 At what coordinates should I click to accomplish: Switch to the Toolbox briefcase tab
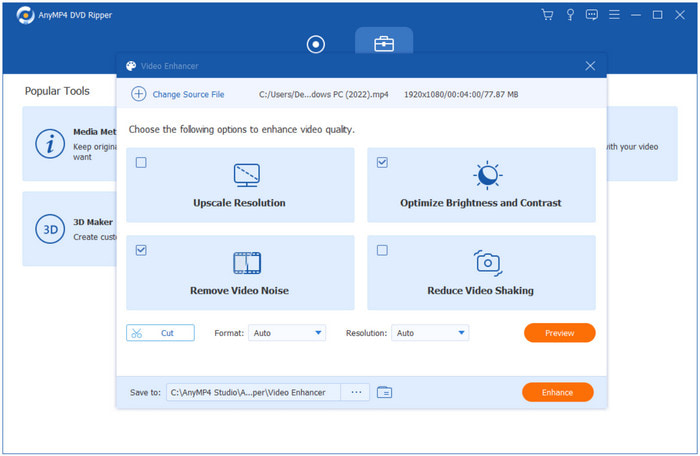coord(384,44)
